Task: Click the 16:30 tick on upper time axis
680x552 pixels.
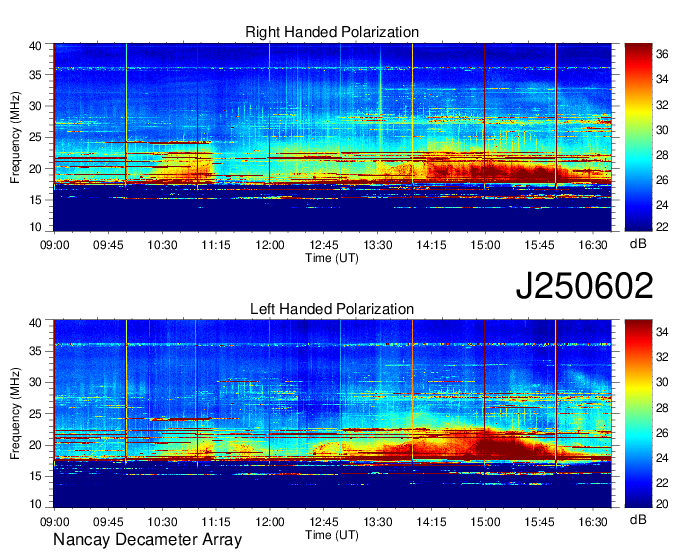Action: click(593, 245)
